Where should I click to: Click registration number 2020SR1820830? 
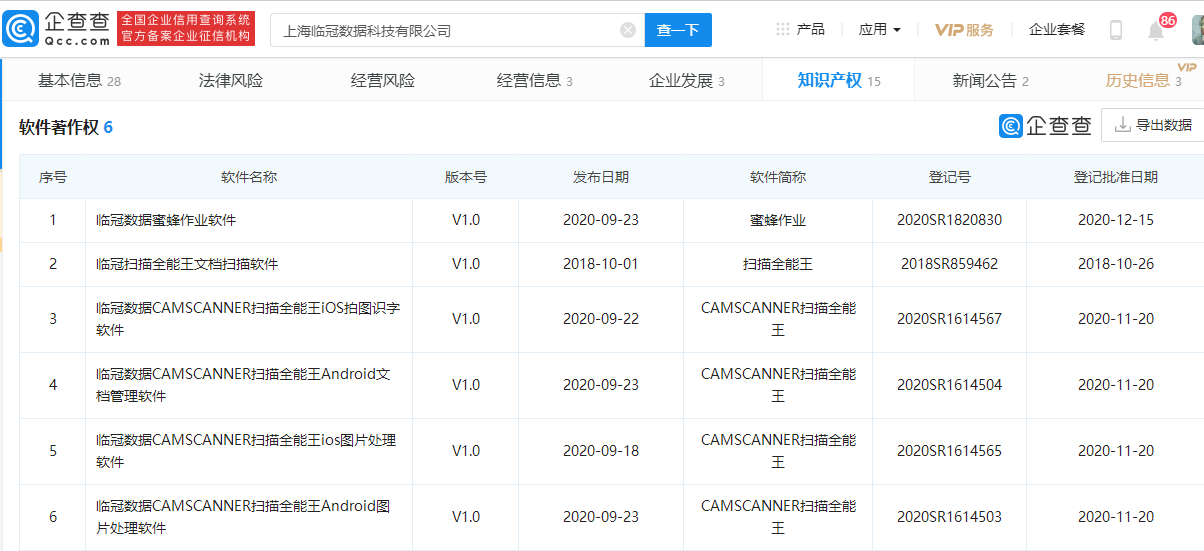click(x=949, y=220)
